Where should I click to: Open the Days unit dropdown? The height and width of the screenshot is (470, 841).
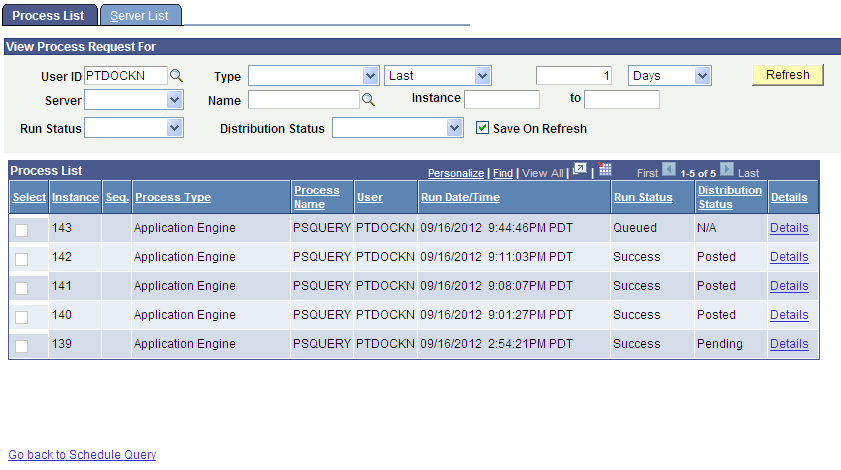670,76
